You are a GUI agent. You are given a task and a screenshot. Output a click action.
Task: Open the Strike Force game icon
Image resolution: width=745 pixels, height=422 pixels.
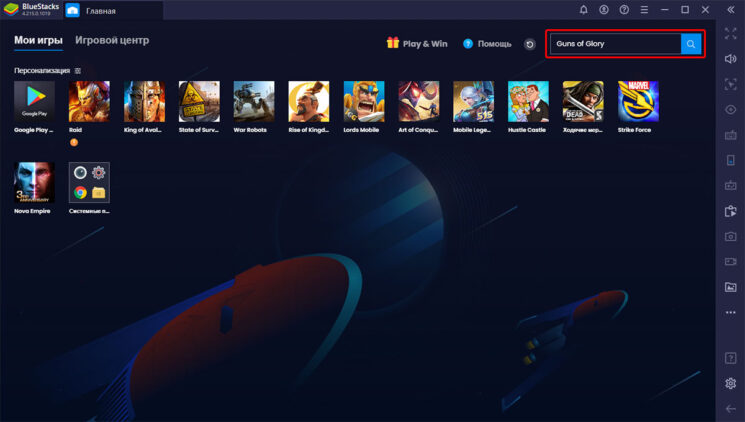(638, 101)
